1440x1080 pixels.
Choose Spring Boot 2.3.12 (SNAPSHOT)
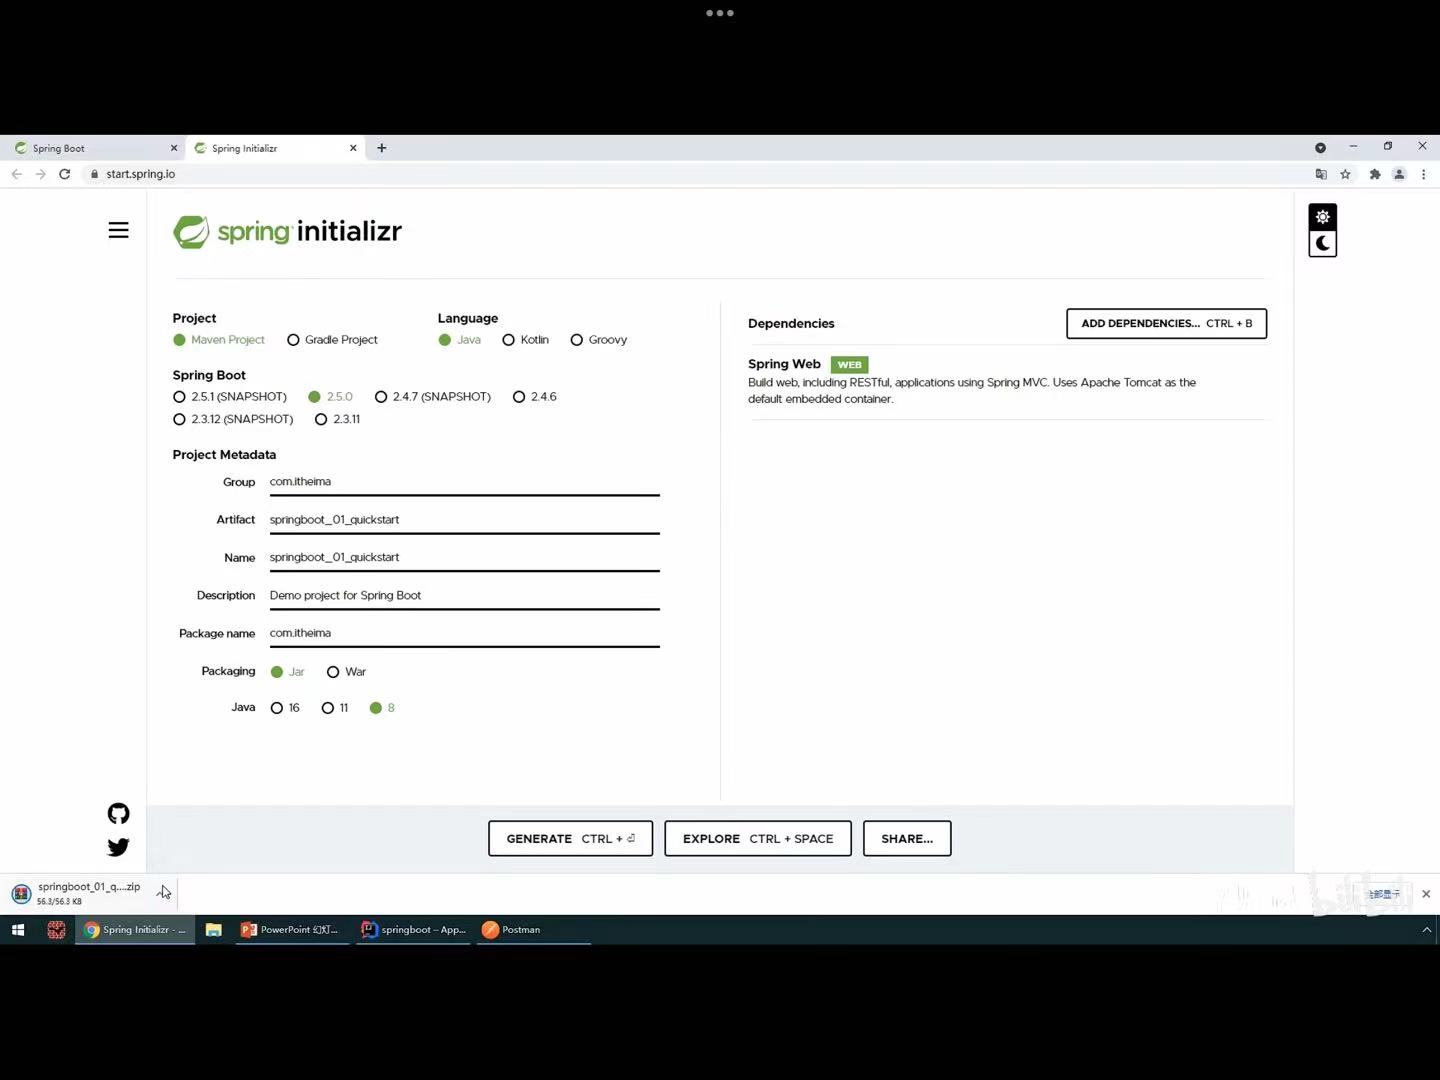tap(179, 419)
